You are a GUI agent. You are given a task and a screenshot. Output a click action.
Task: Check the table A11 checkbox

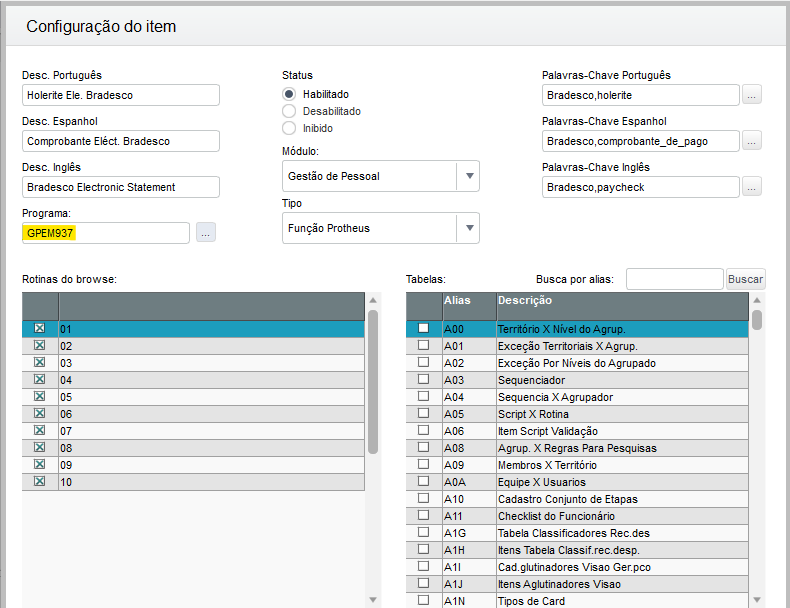click(x=423, y=515)
